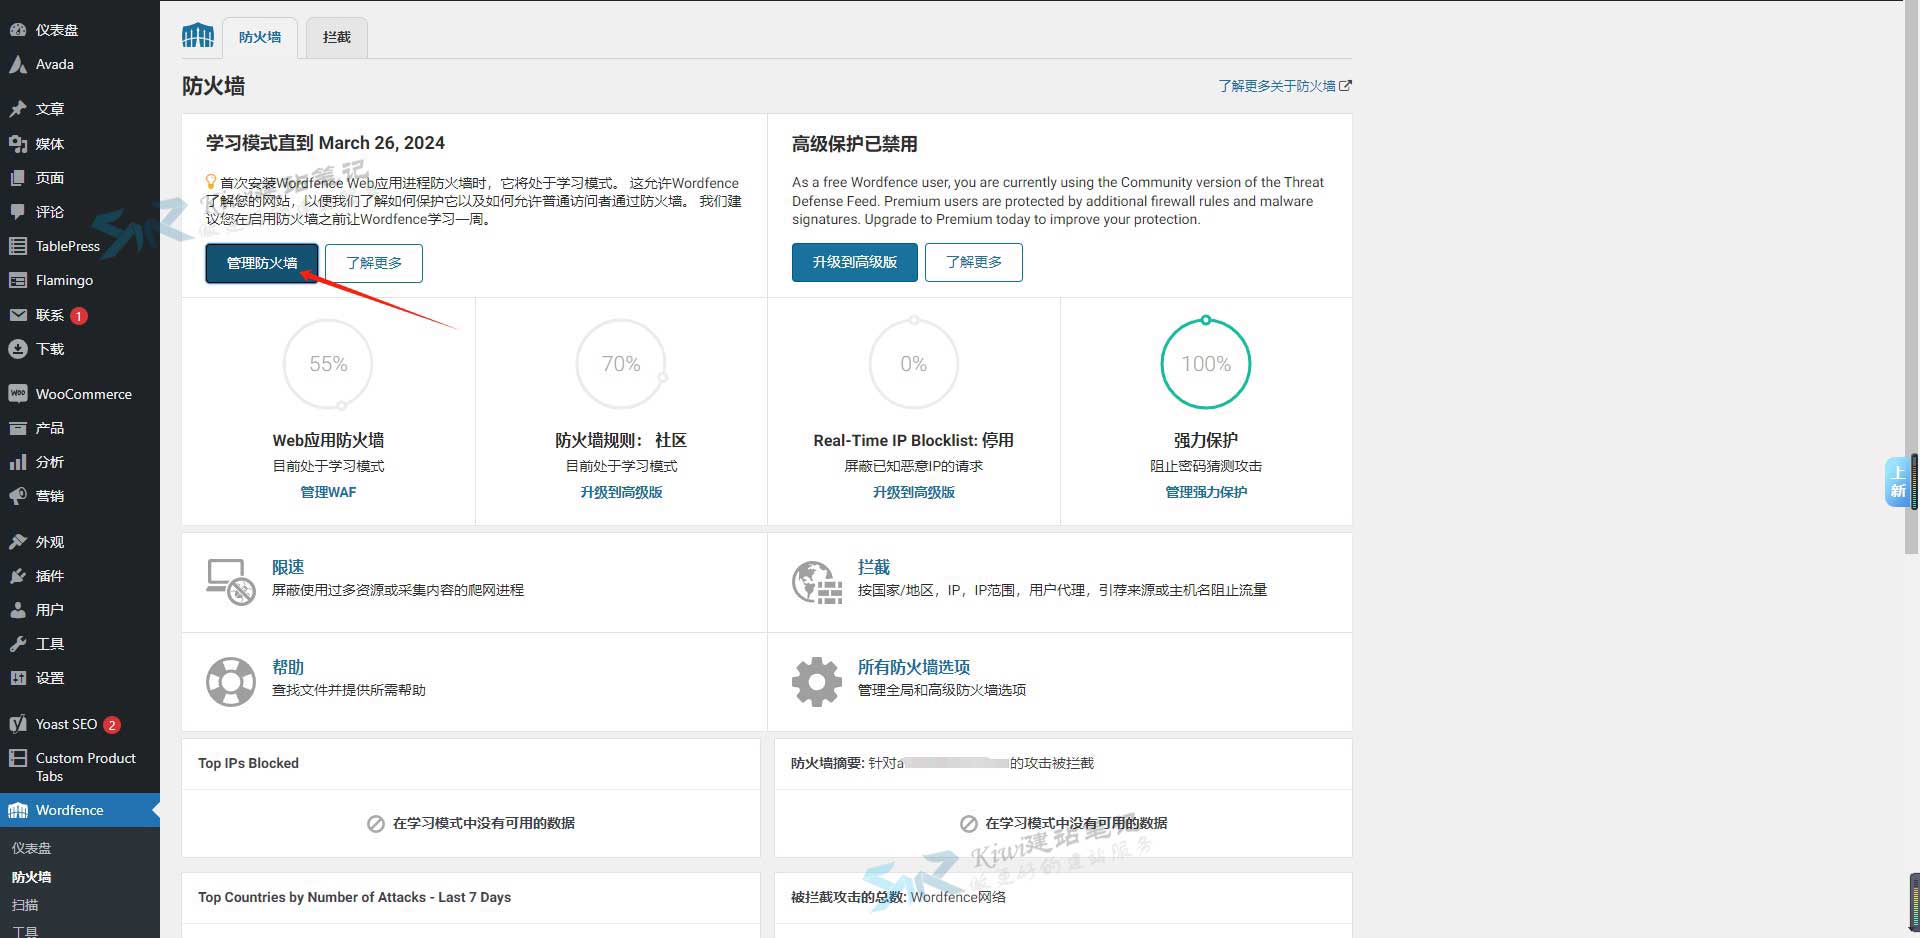This screenshot has width=1920, height=938.
Task: Click the Avada logo icon in sidebar
Action: pos(18,64)
